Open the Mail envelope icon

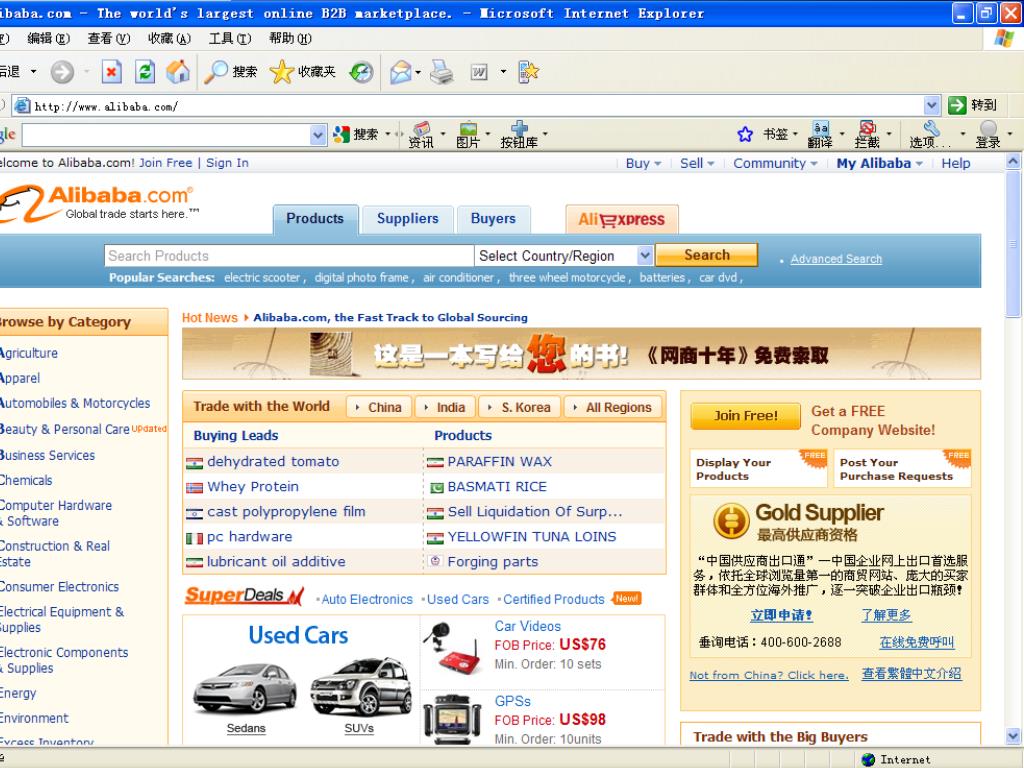point(400,72)
